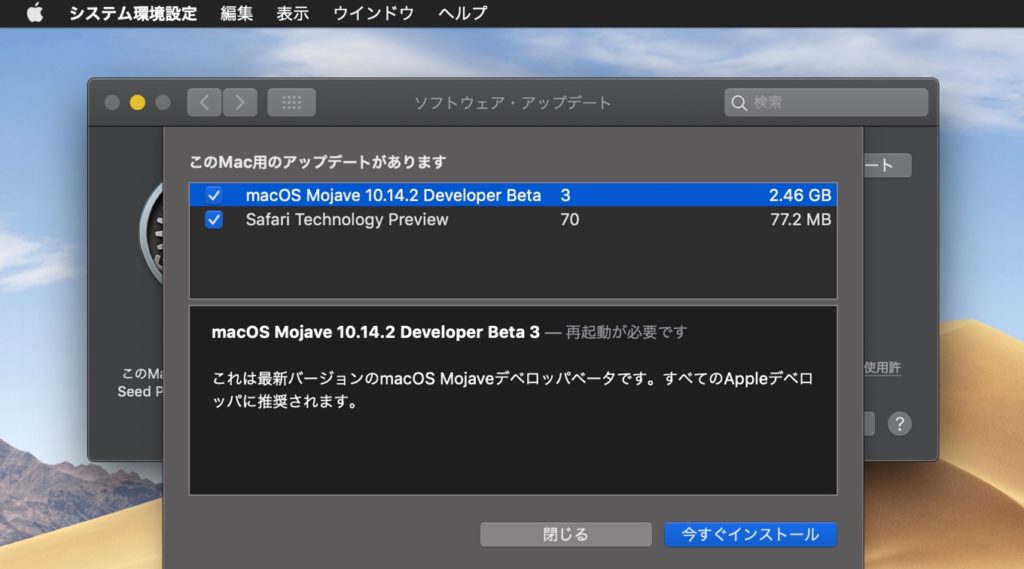
Task: Go forward with the right arrow button
Action: (240, 102)
